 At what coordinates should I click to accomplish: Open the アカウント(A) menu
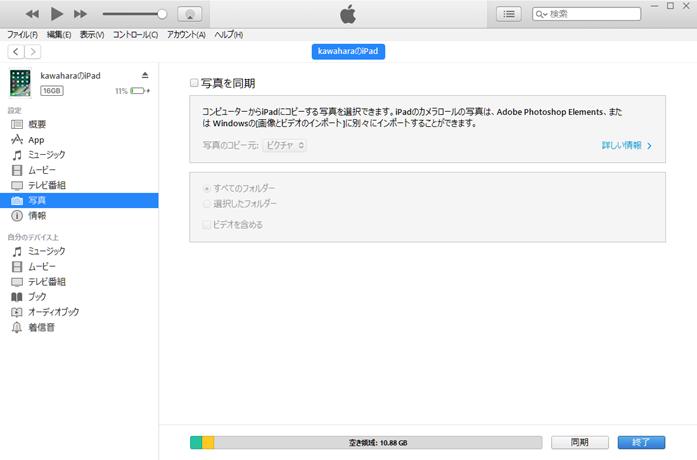tap(186, 35)
